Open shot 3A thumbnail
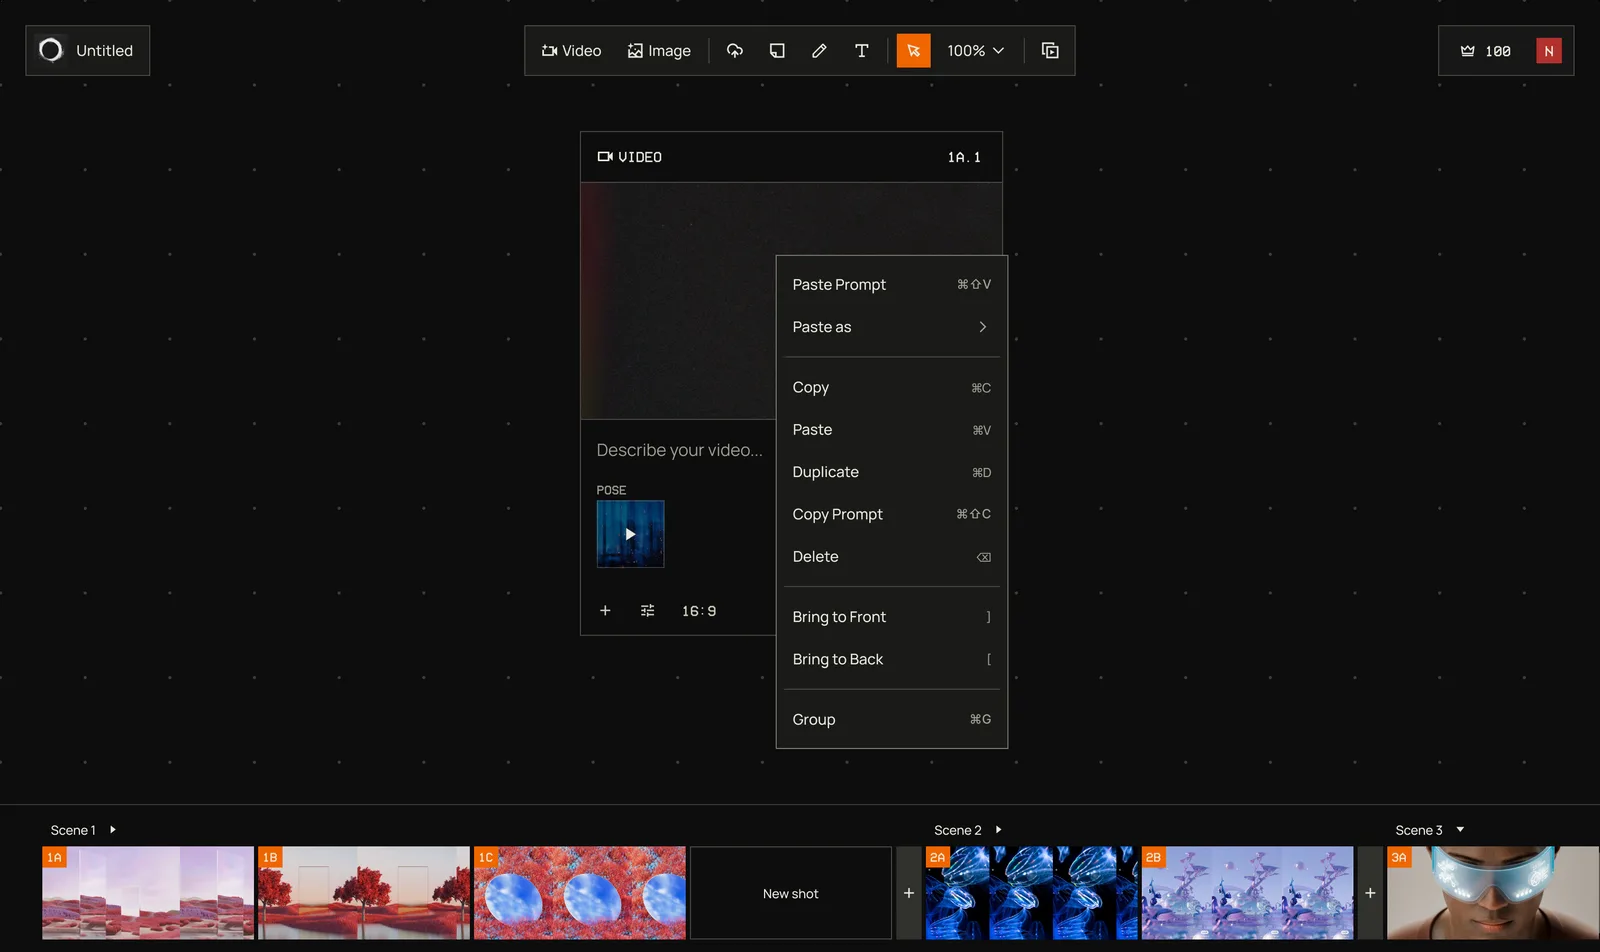The width and height of the screenshot is (1600, 952). tap(1493, 893)
